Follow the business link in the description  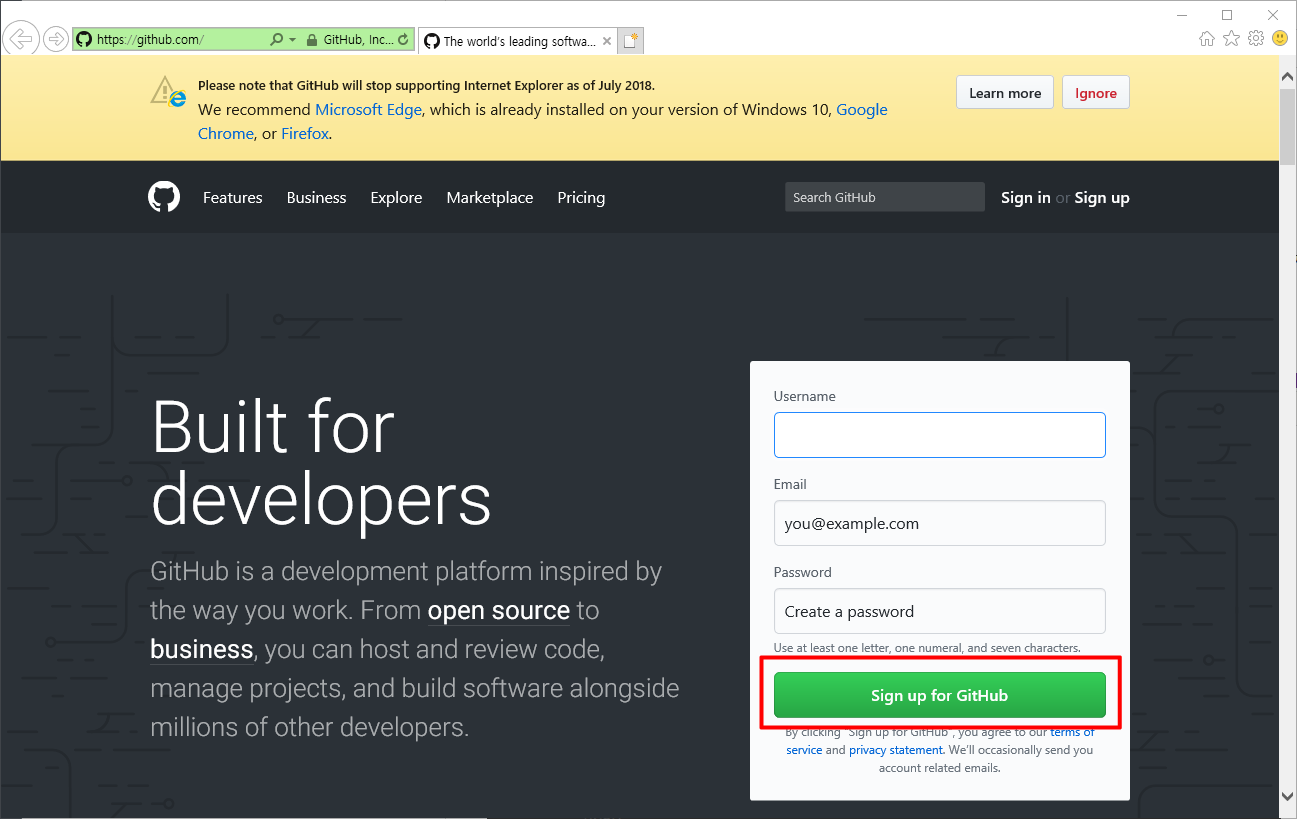(x=202, y=650)
